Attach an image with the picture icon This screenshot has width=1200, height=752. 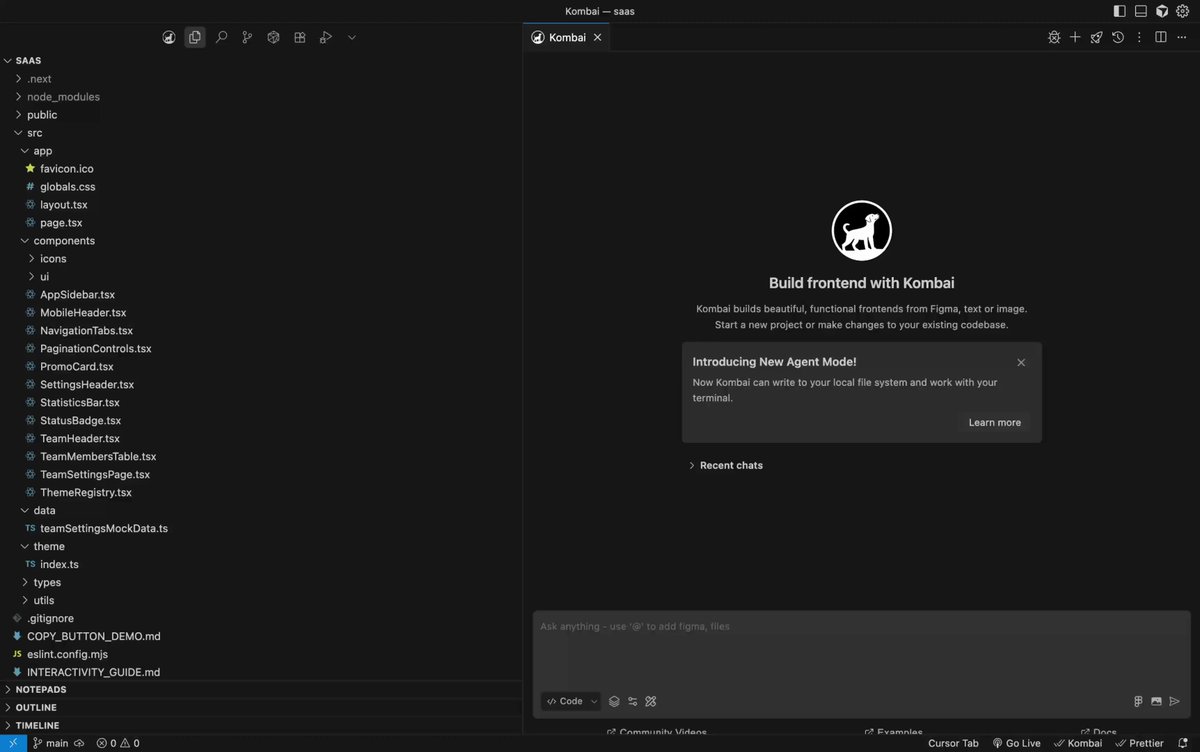[x=1156, y=701]
